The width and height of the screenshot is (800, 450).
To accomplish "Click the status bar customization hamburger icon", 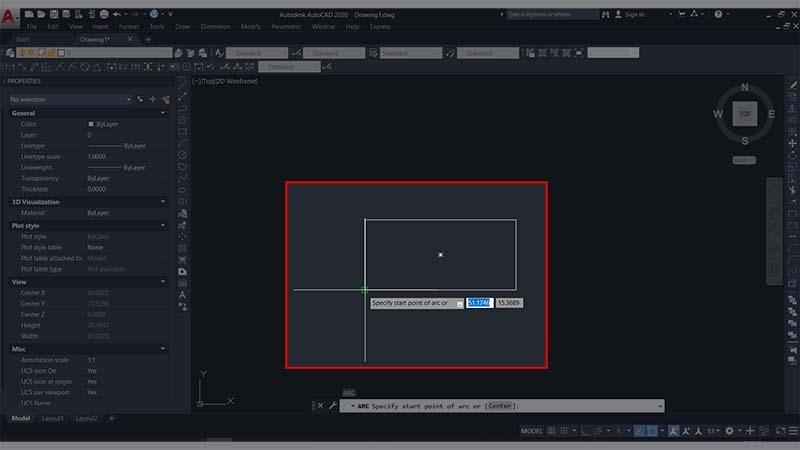I will (793, 431).
